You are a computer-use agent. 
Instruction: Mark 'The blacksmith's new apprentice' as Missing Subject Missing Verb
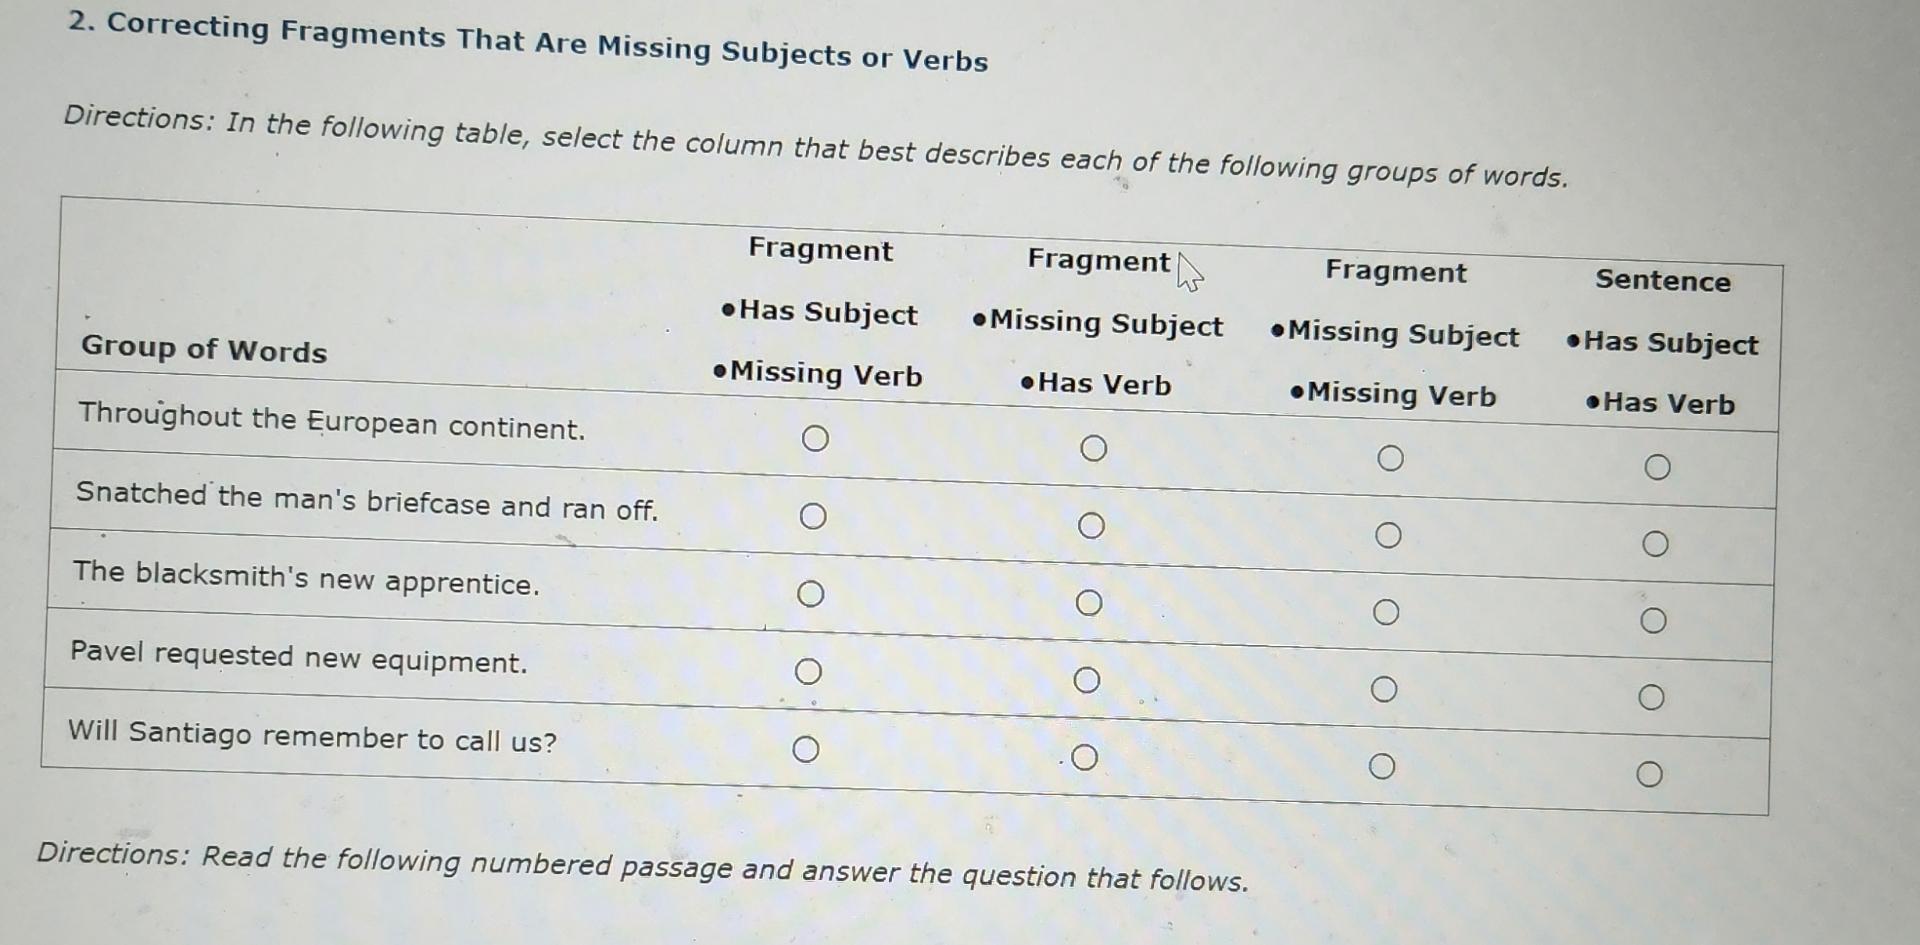pos(1387,612)
